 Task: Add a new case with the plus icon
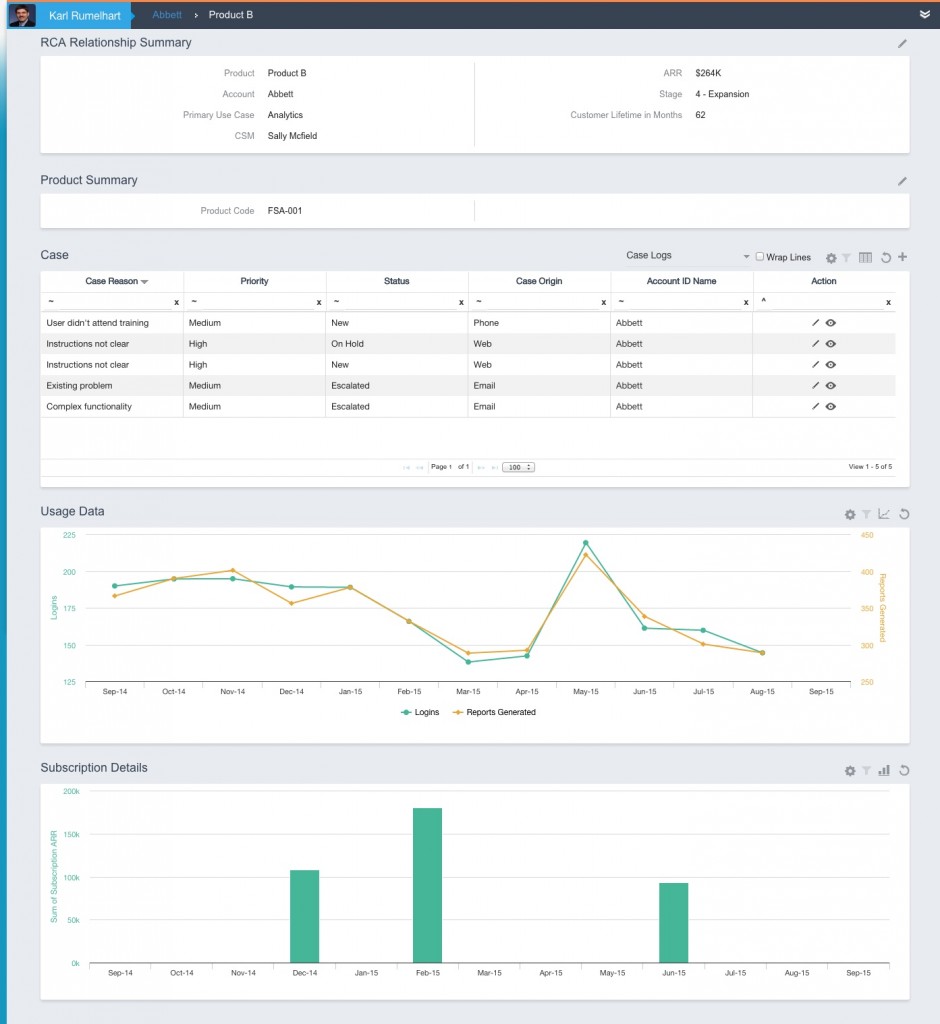point(902,257)
